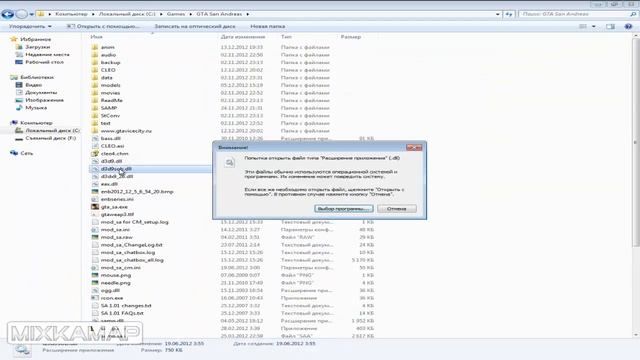
Task: Select the 'bass.dll' file icon
Action: click(95, 138)
